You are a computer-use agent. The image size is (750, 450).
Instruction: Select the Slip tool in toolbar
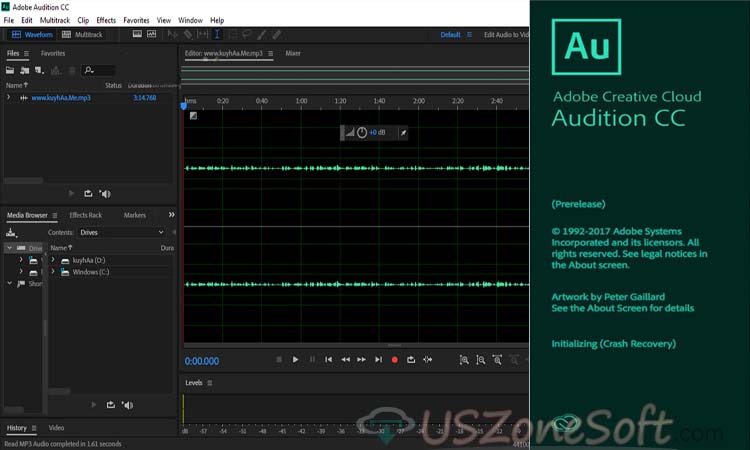(x=203, y=34)
